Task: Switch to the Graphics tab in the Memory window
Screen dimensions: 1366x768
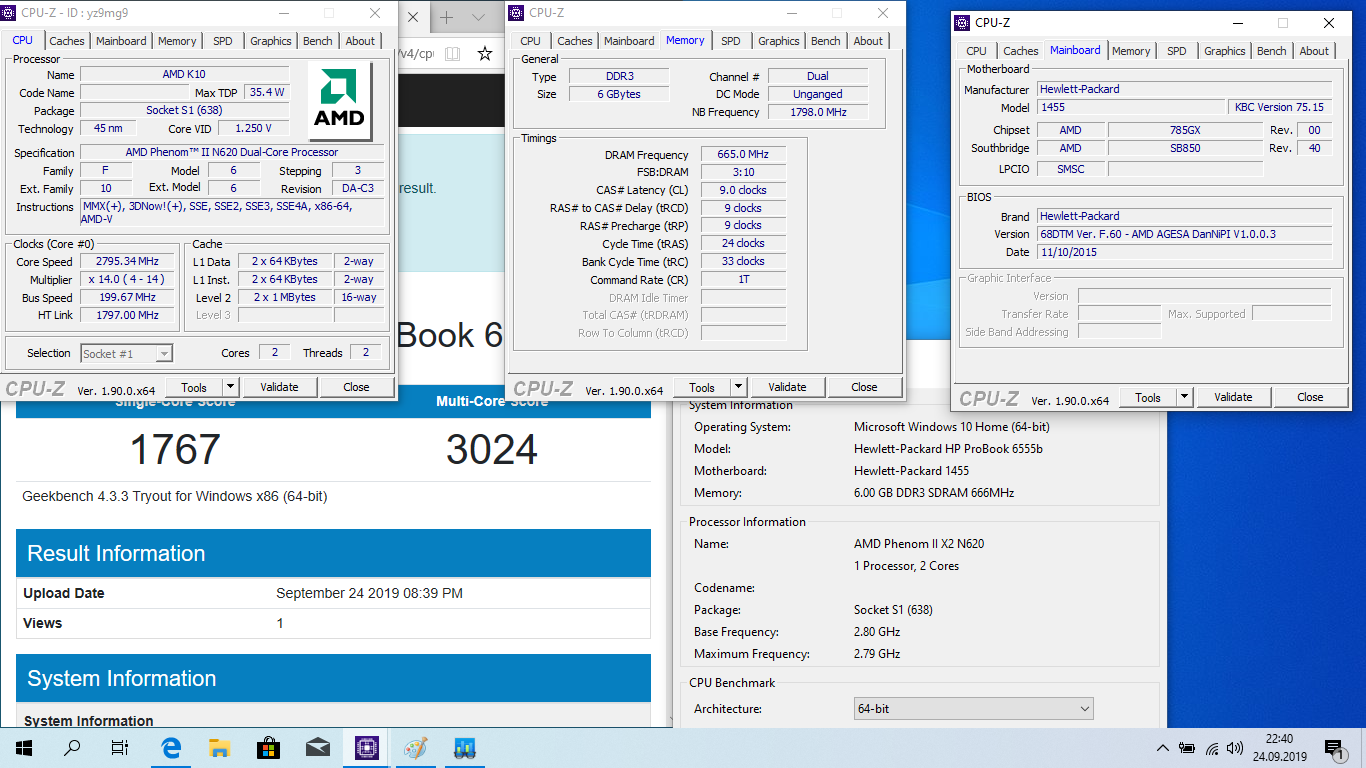Action: click(x=779, y=41)
